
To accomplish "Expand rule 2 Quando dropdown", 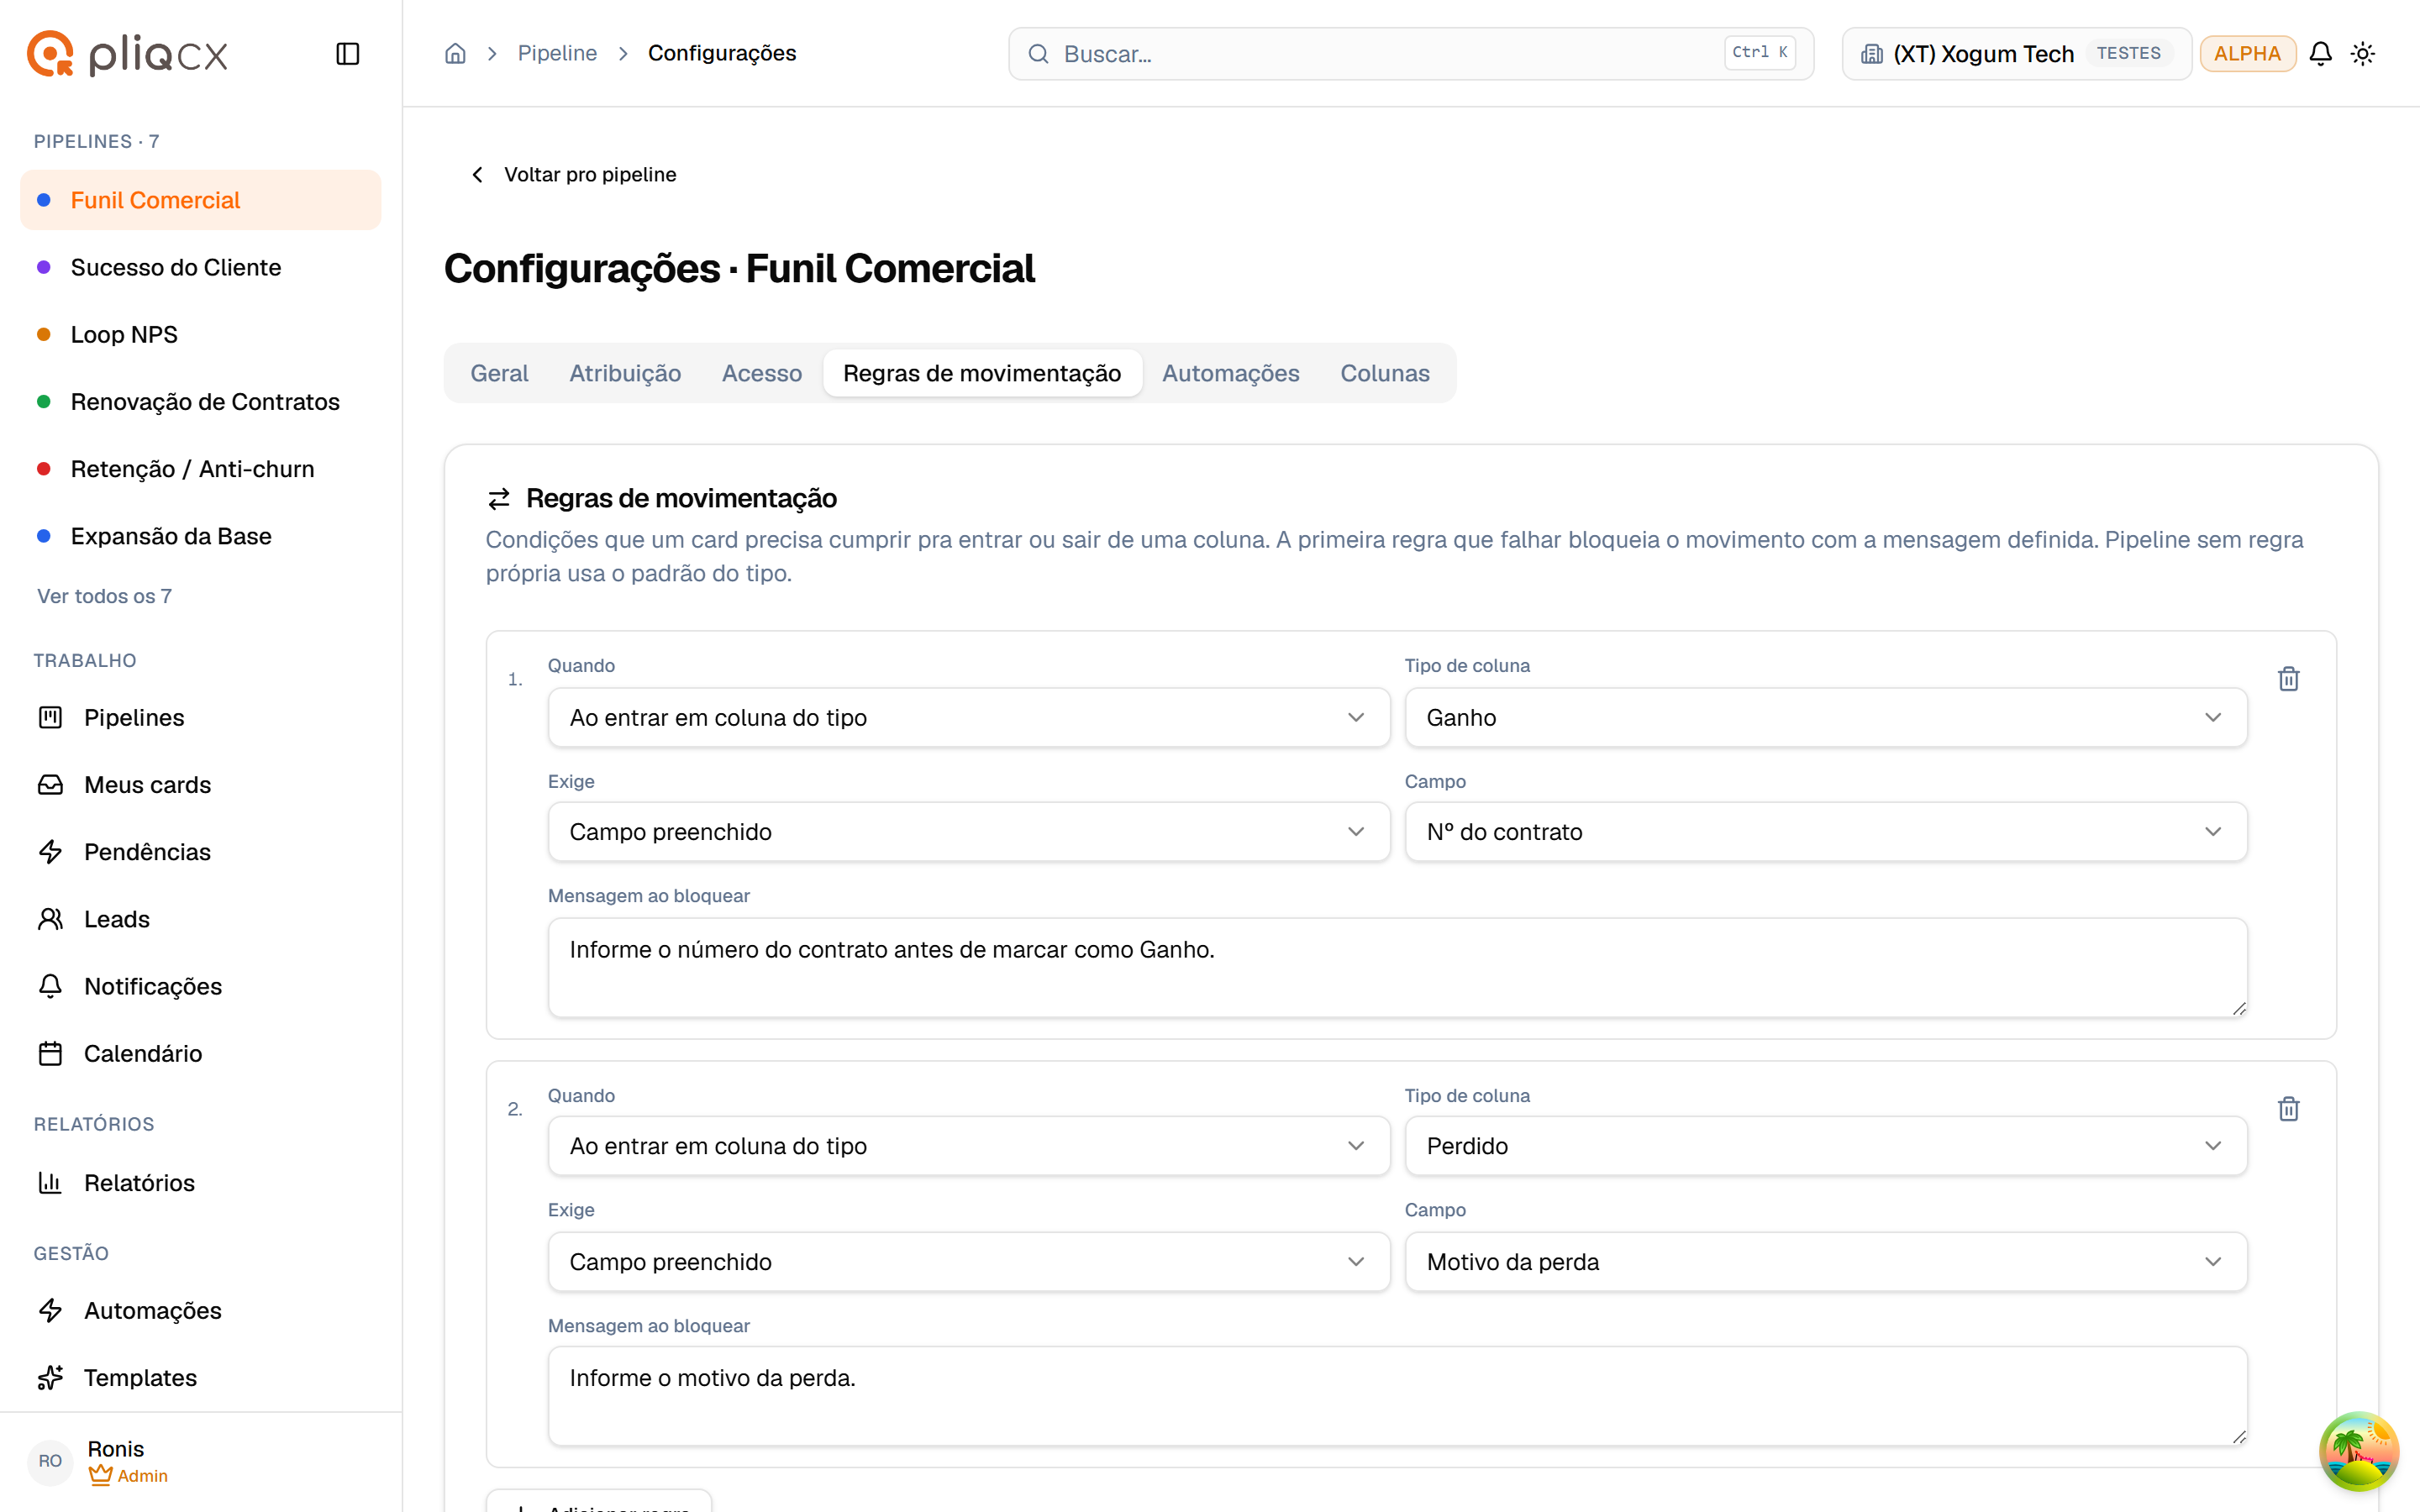I will (x=968, y=1145).
